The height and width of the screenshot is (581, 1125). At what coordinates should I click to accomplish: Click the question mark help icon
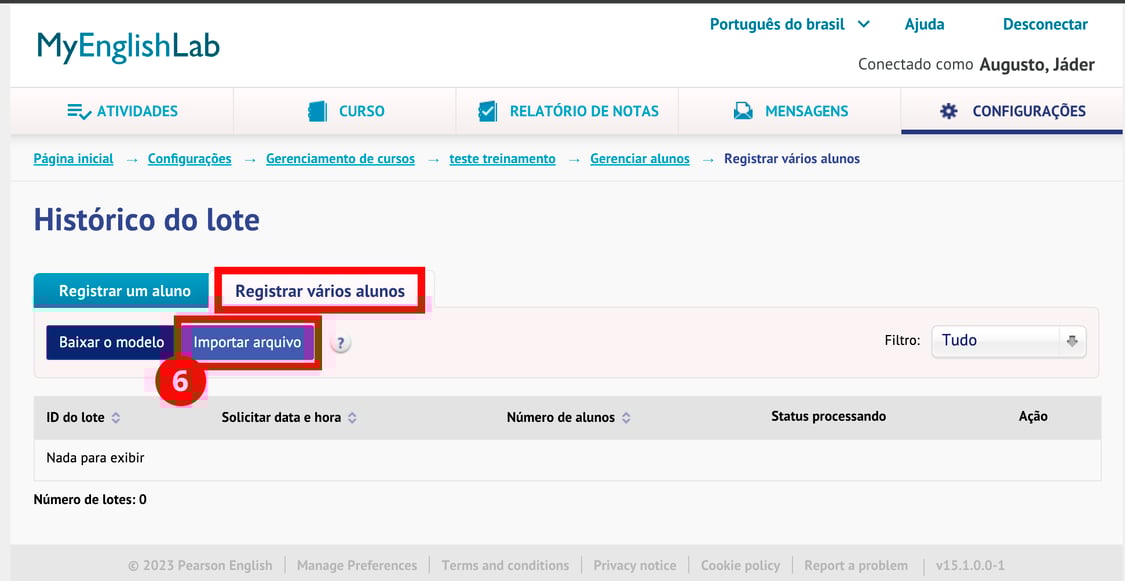pos(341,343)
